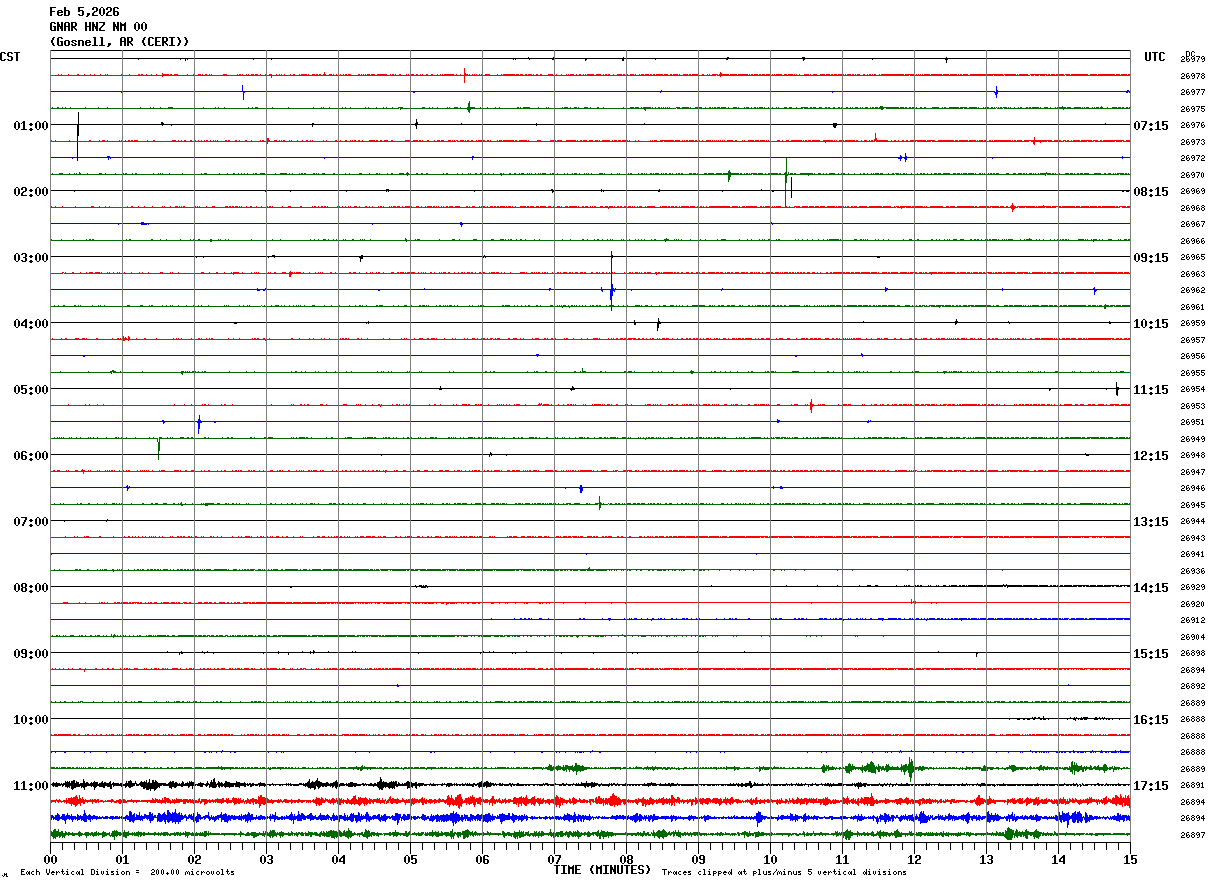This screenshot has height=886, width=1210.
Task: Select the DC offset value '26929'
Action: click(x=1192, y=587)
